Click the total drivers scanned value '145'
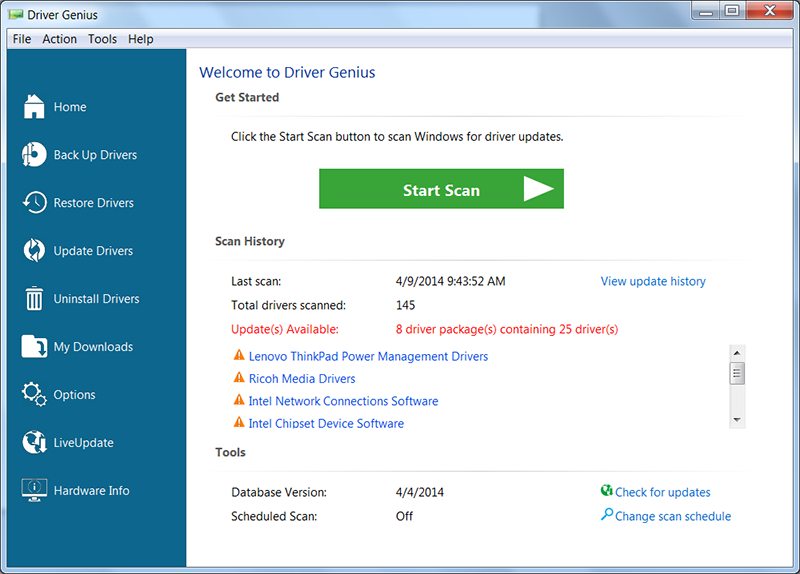800x574 pixels. pos(406,306)
